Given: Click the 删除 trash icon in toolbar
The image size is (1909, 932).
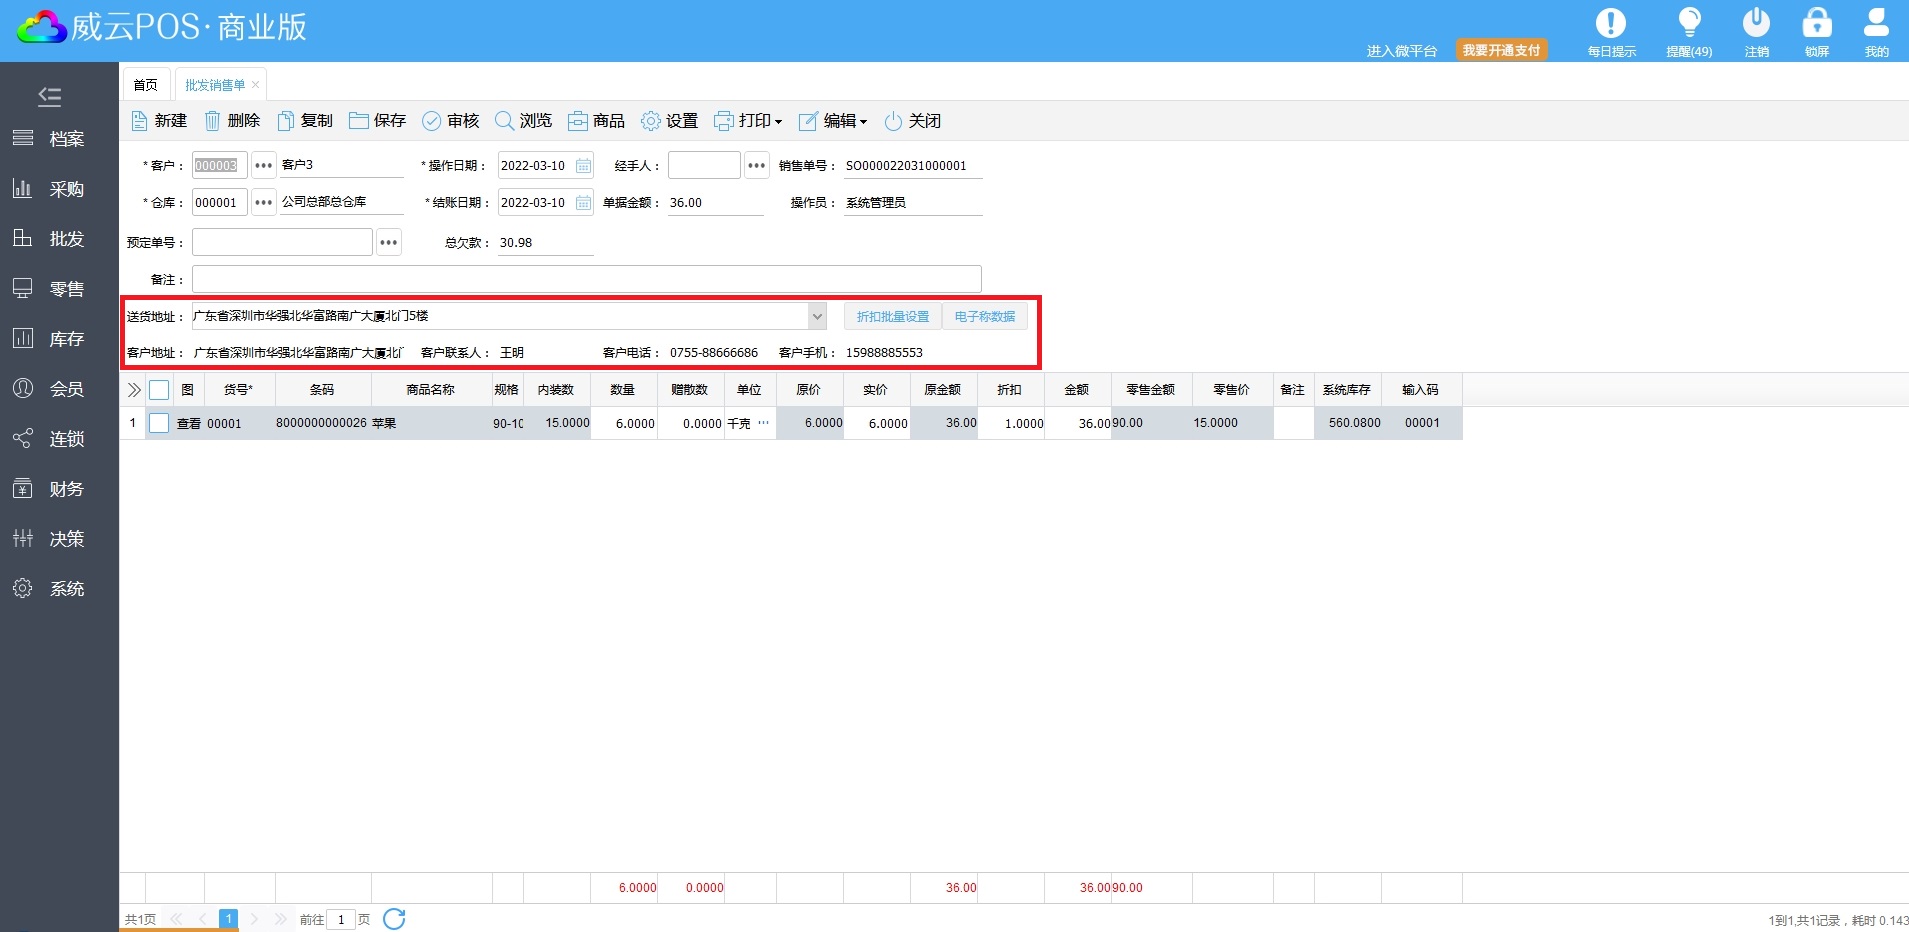Looking at the screenshot, I should (213, 121).
